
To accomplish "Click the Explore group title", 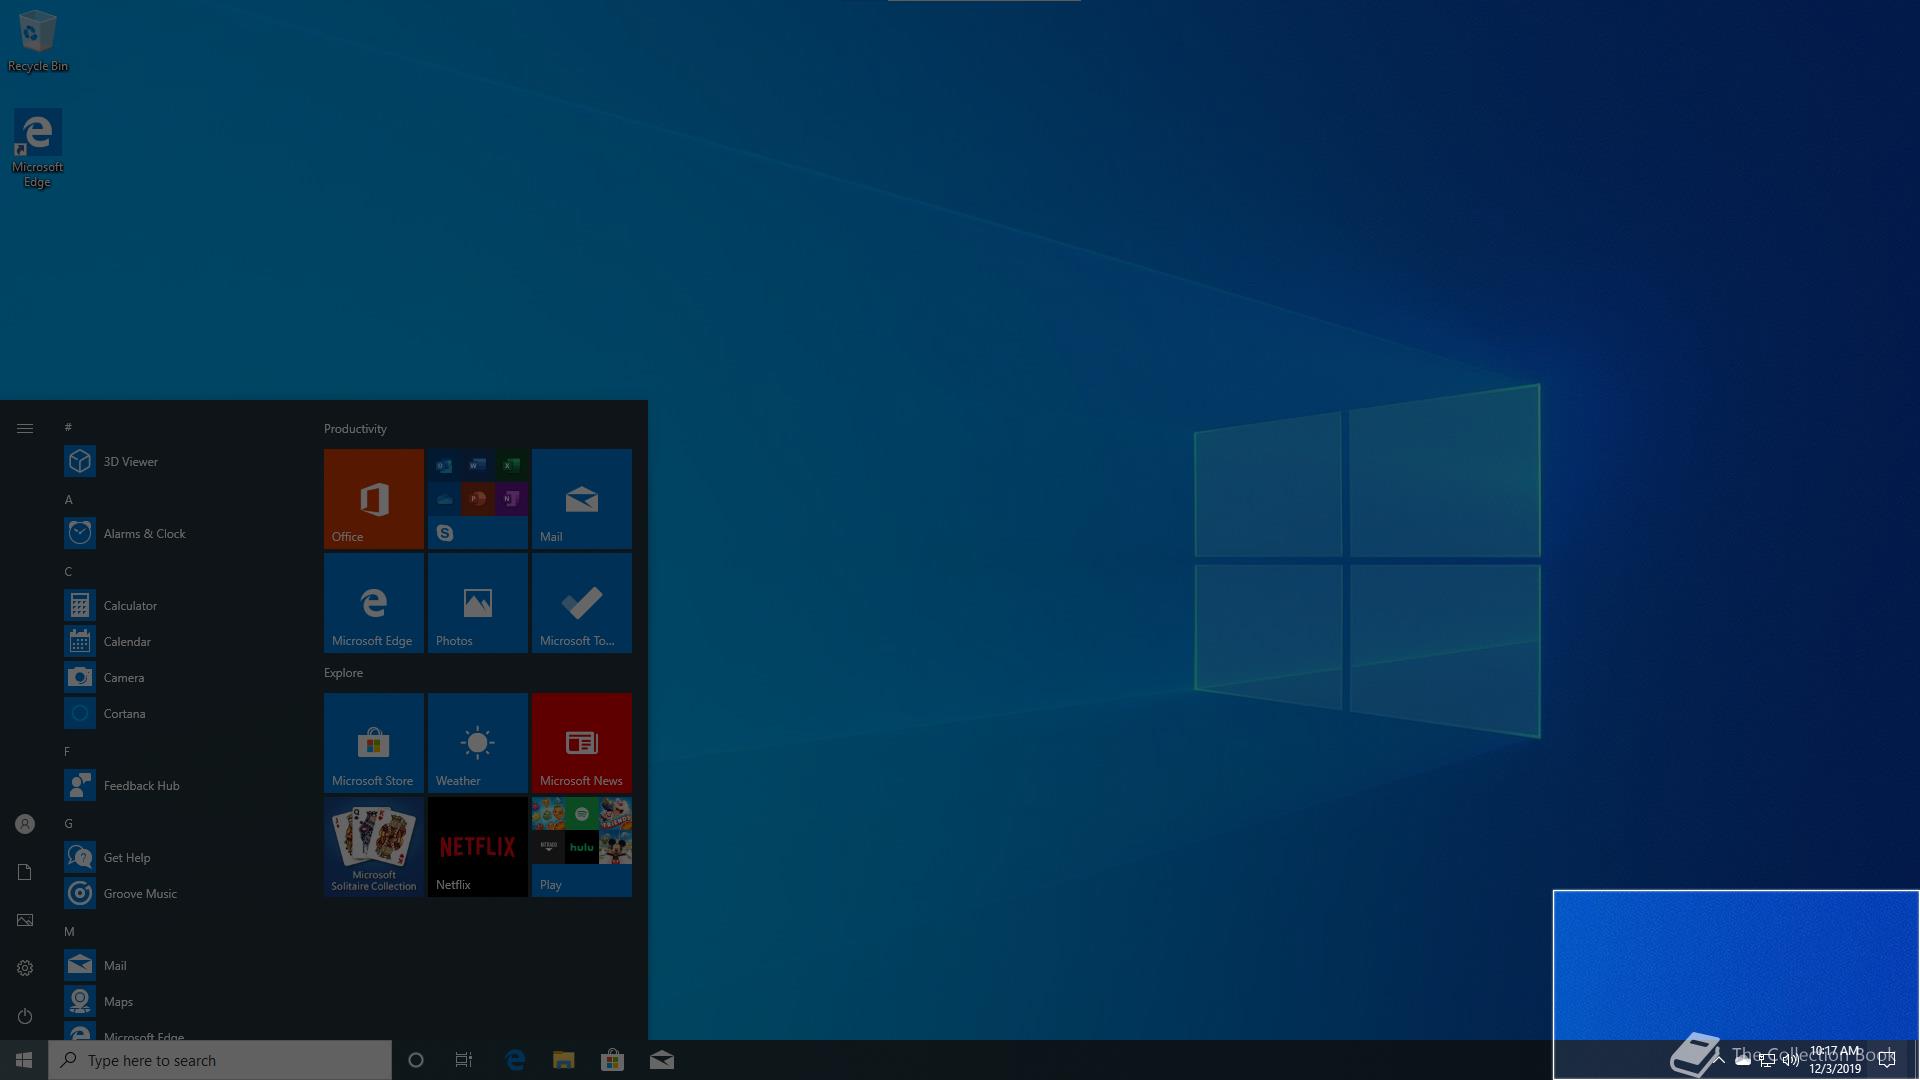I will (x=343, y=672).
